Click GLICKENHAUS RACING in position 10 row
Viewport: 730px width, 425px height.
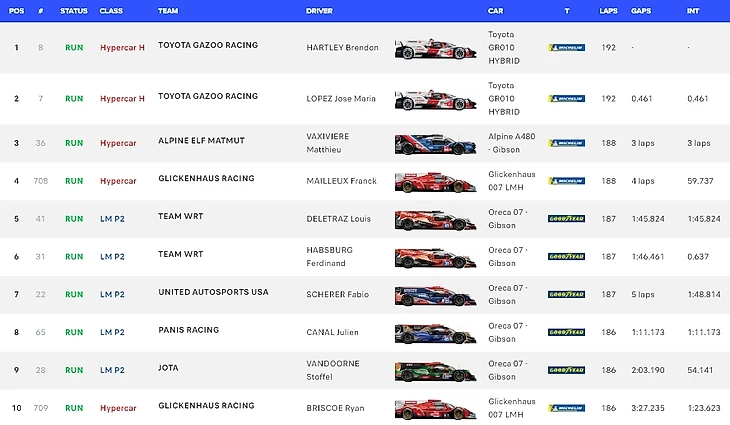pos(206,405)
